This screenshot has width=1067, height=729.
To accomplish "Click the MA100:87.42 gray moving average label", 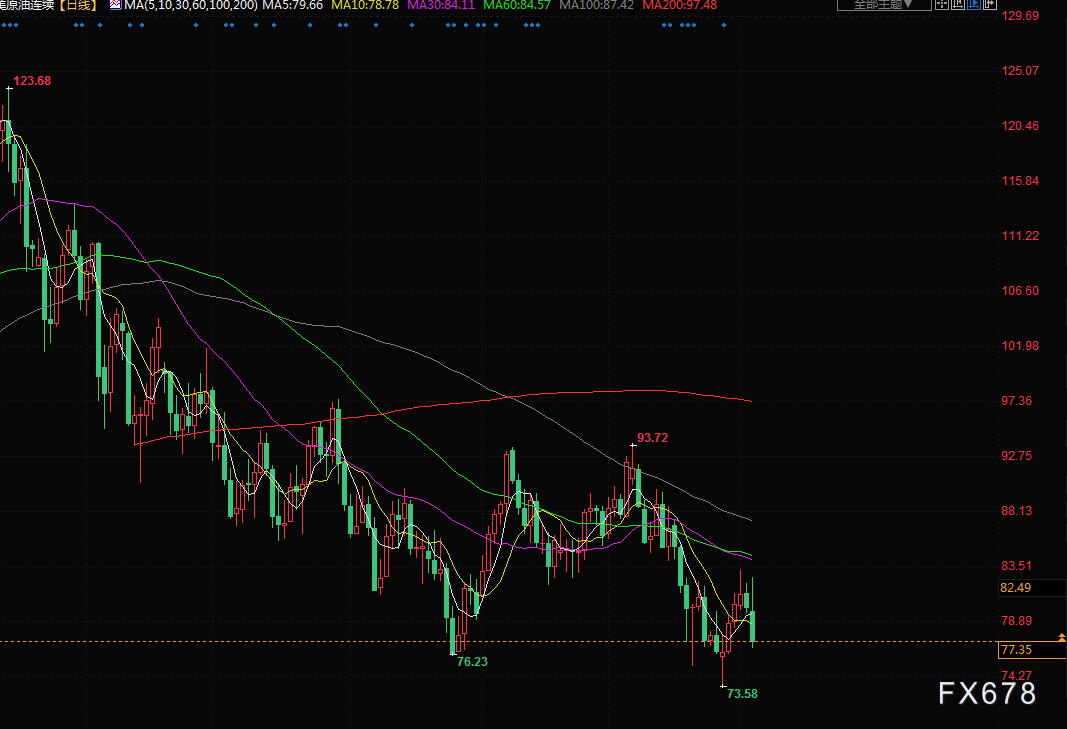I will click(596, 6).
